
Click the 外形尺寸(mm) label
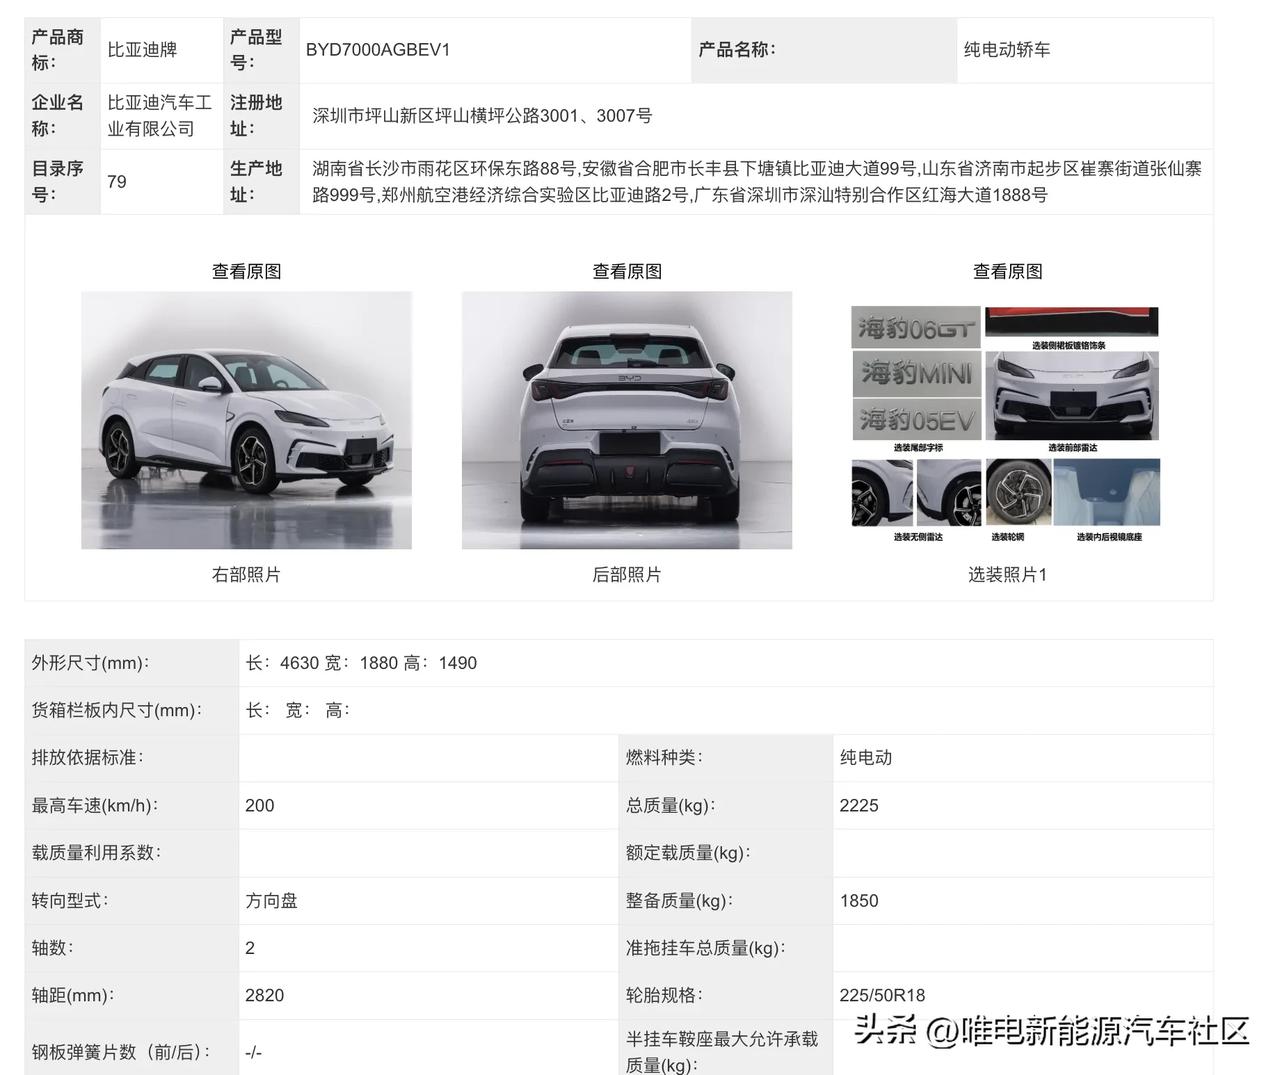tap(90, 662)
